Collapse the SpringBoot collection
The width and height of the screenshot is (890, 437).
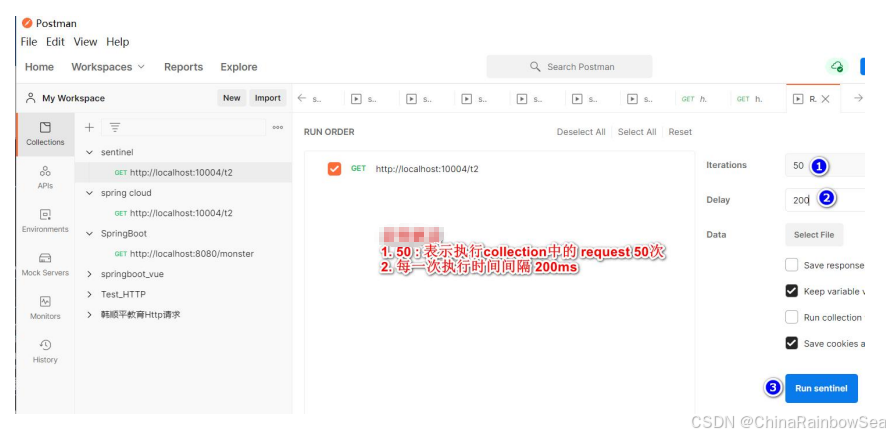click(x=89, y=233)
